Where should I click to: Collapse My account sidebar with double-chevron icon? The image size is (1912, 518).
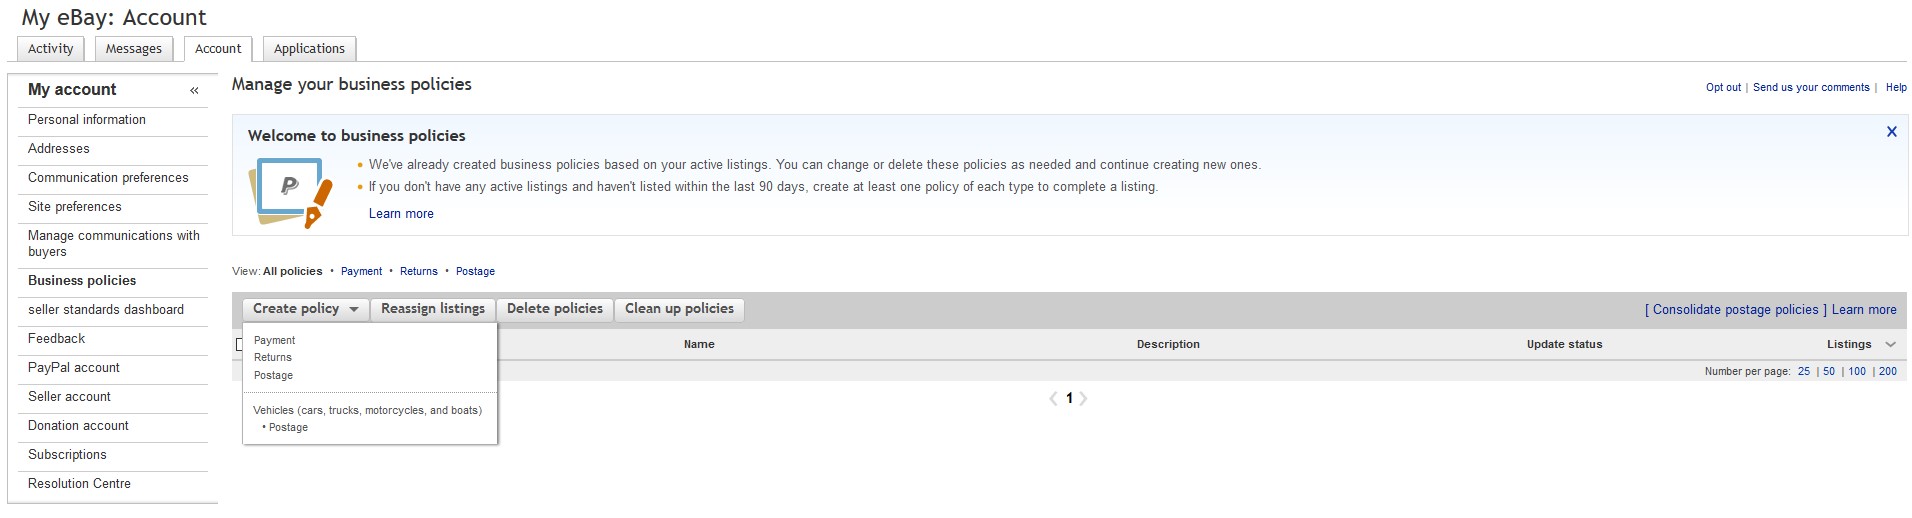click(194, 90)
